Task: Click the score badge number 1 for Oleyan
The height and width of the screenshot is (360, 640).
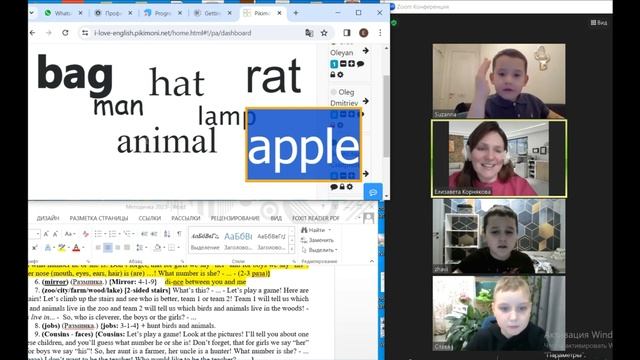Action: 334,64
